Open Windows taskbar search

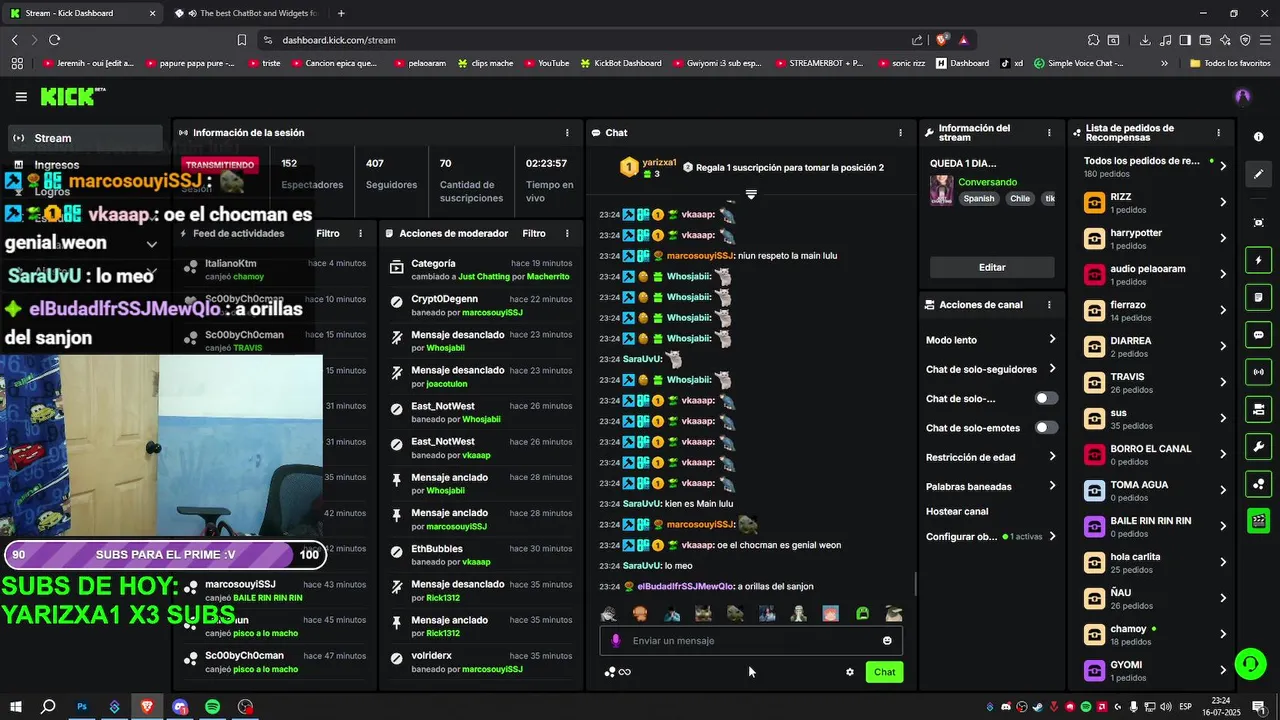pyautogui.click(x=48, y=707)
